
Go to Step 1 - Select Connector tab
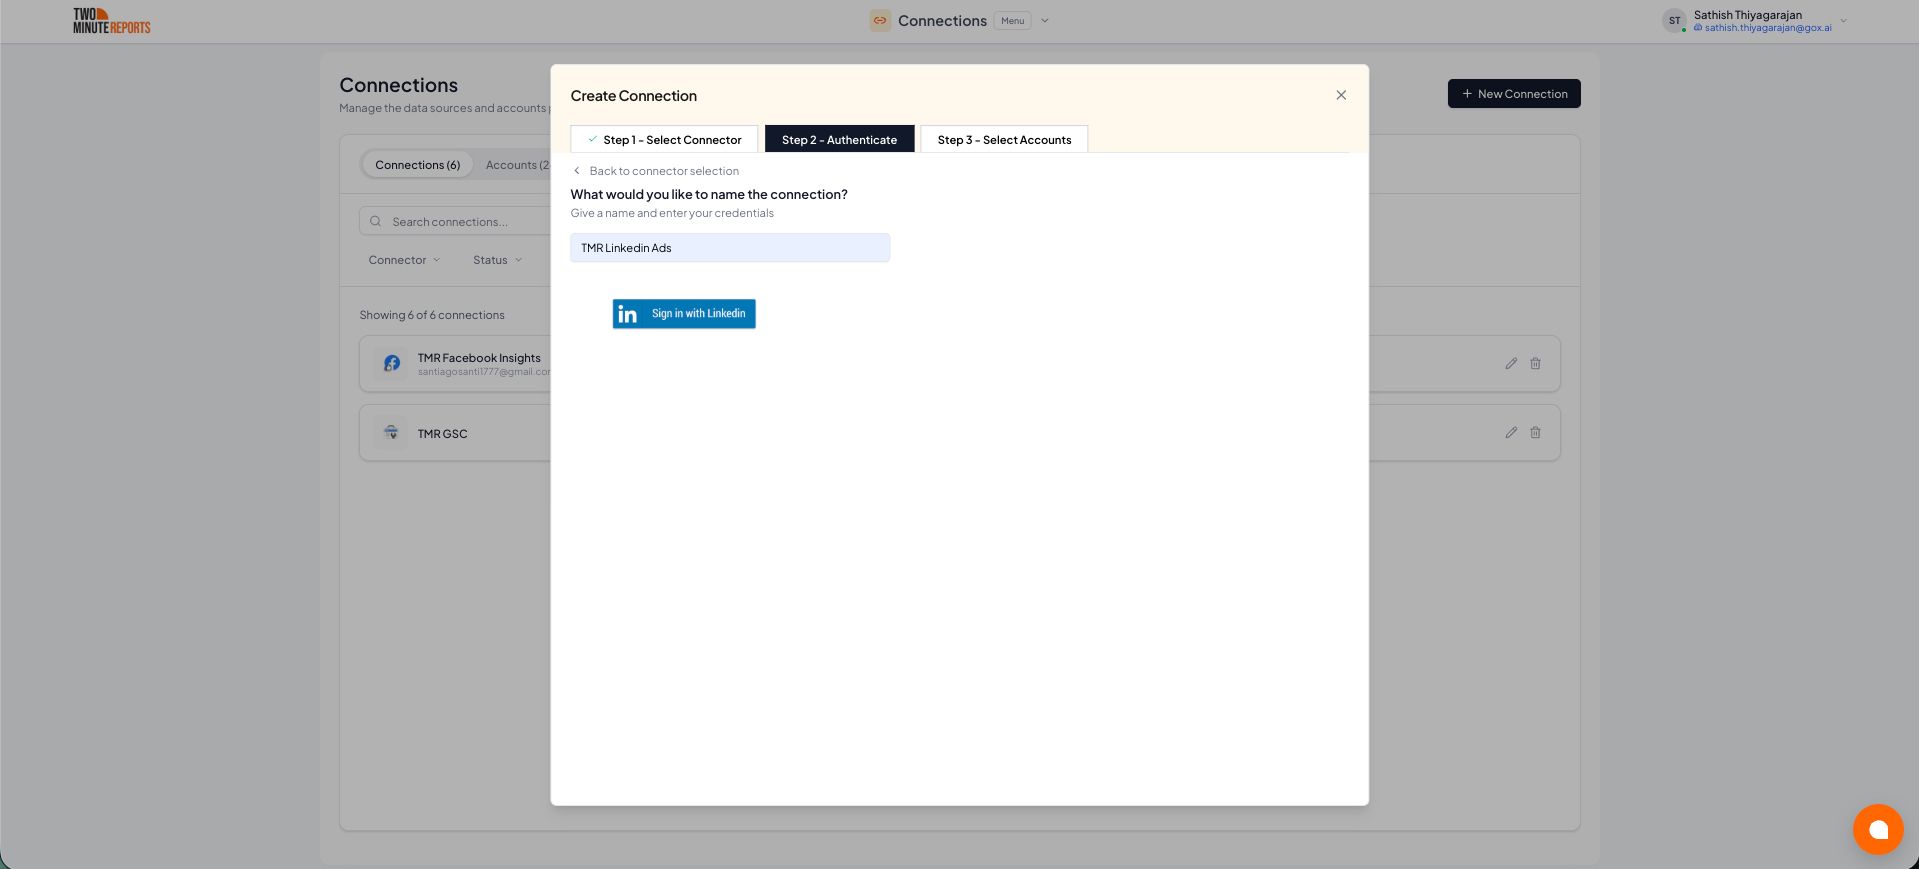click(x=664, y=140)
